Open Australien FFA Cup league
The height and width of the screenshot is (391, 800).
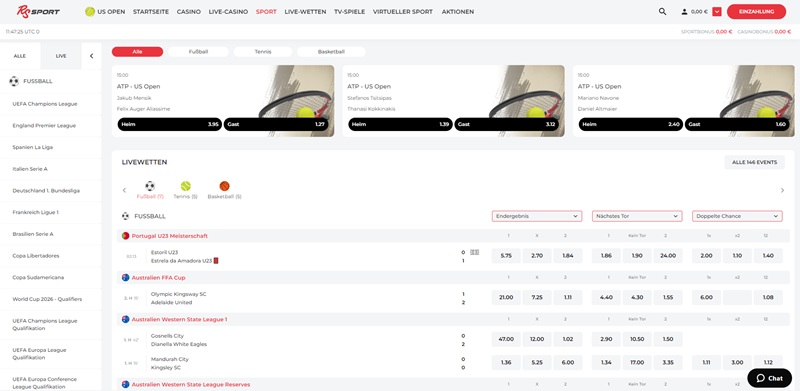pyautogui.click(x=158, y=278)
